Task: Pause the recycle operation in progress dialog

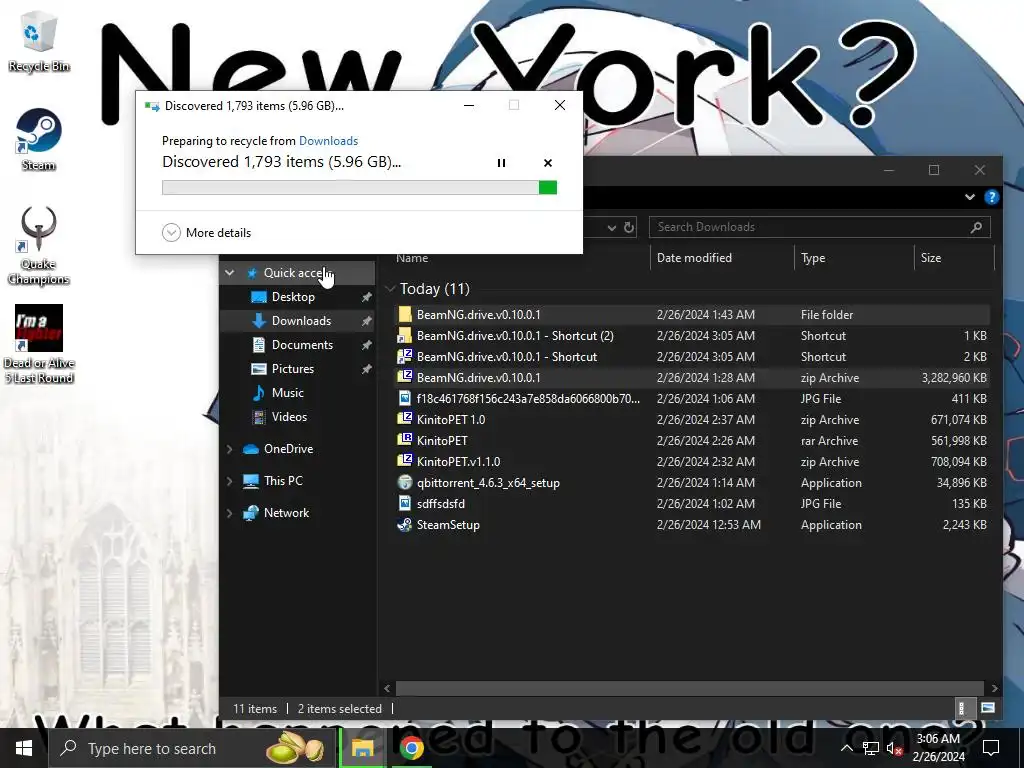Action: (501, 163)
